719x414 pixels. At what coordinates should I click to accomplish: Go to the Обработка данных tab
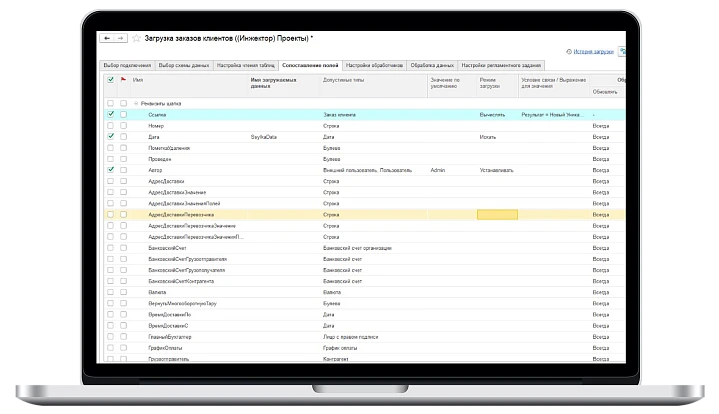pyautogui.click(x=432, y=64)
